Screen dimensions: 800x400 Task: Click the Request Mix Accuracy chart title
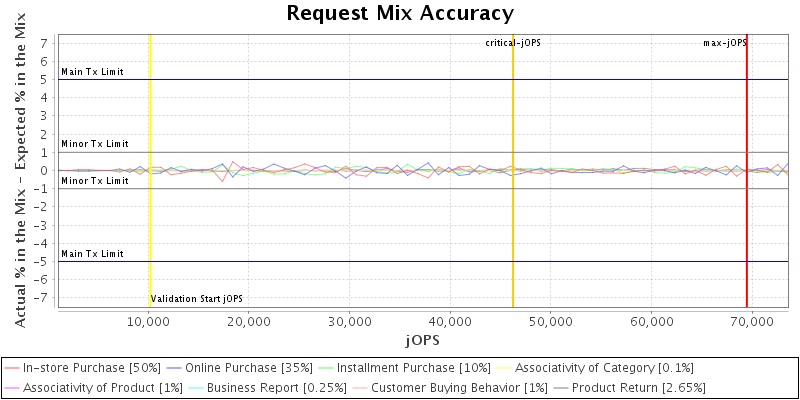[400, 13]
